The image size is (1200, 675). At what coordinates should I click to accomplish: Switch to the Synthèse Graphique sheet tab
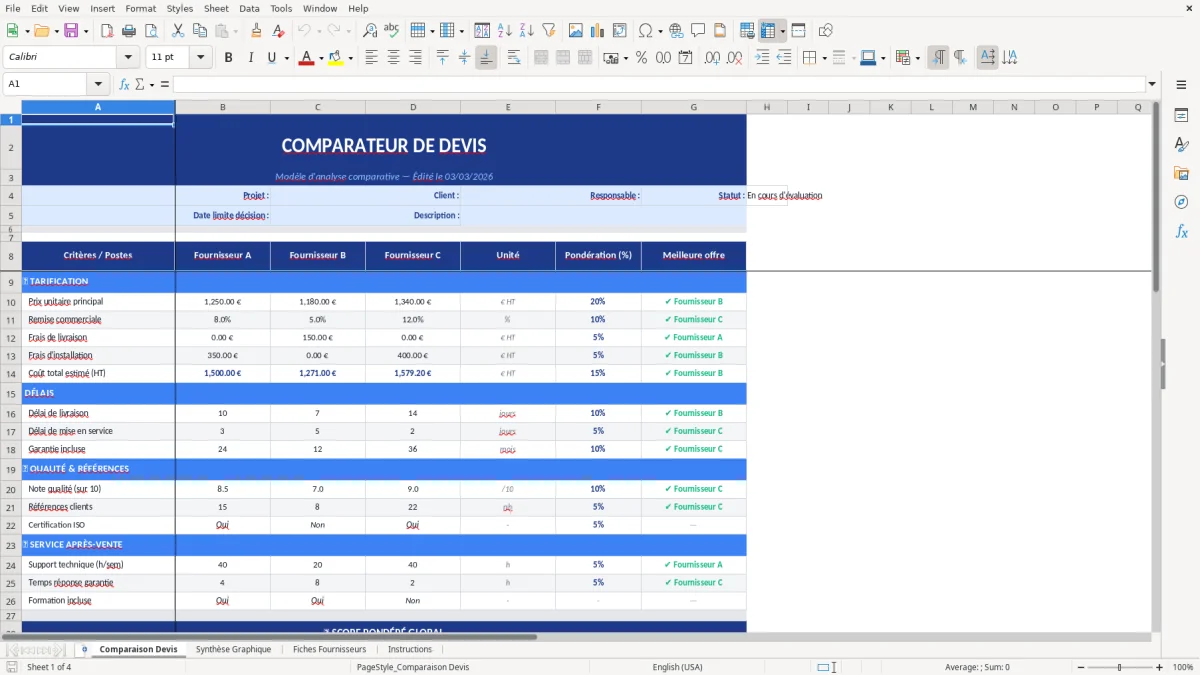point(233,649)
